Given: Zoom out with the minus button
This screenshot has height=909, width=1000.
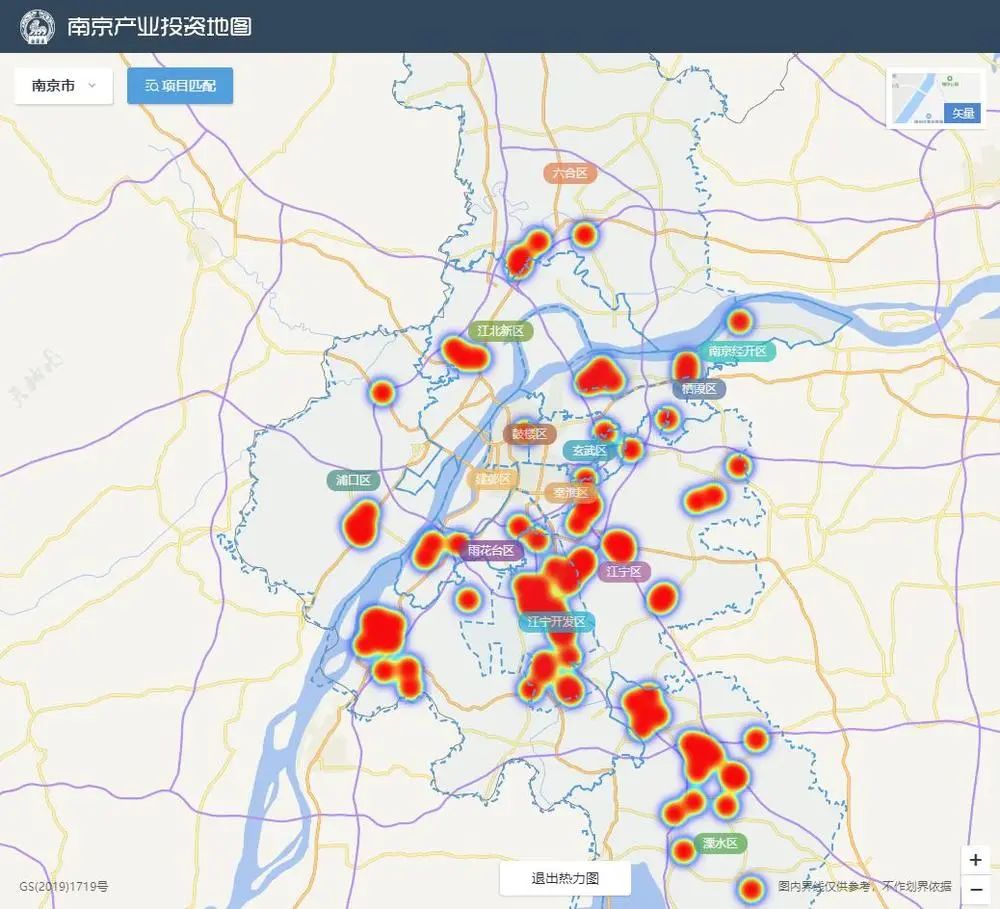Looking at the screenshot, I should (x=976, y=890).
